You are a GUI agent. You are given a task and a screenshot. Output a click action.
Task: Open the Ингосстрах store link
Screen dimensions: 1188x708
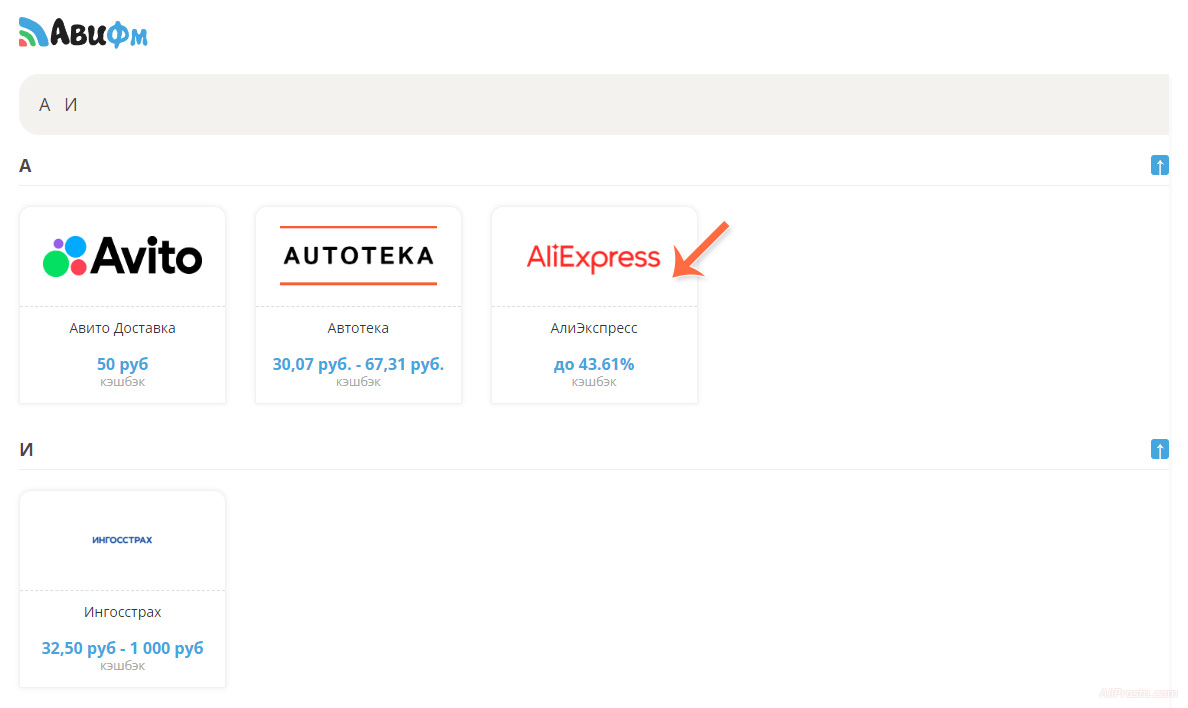pyautogui.click(x=122, y=612)
